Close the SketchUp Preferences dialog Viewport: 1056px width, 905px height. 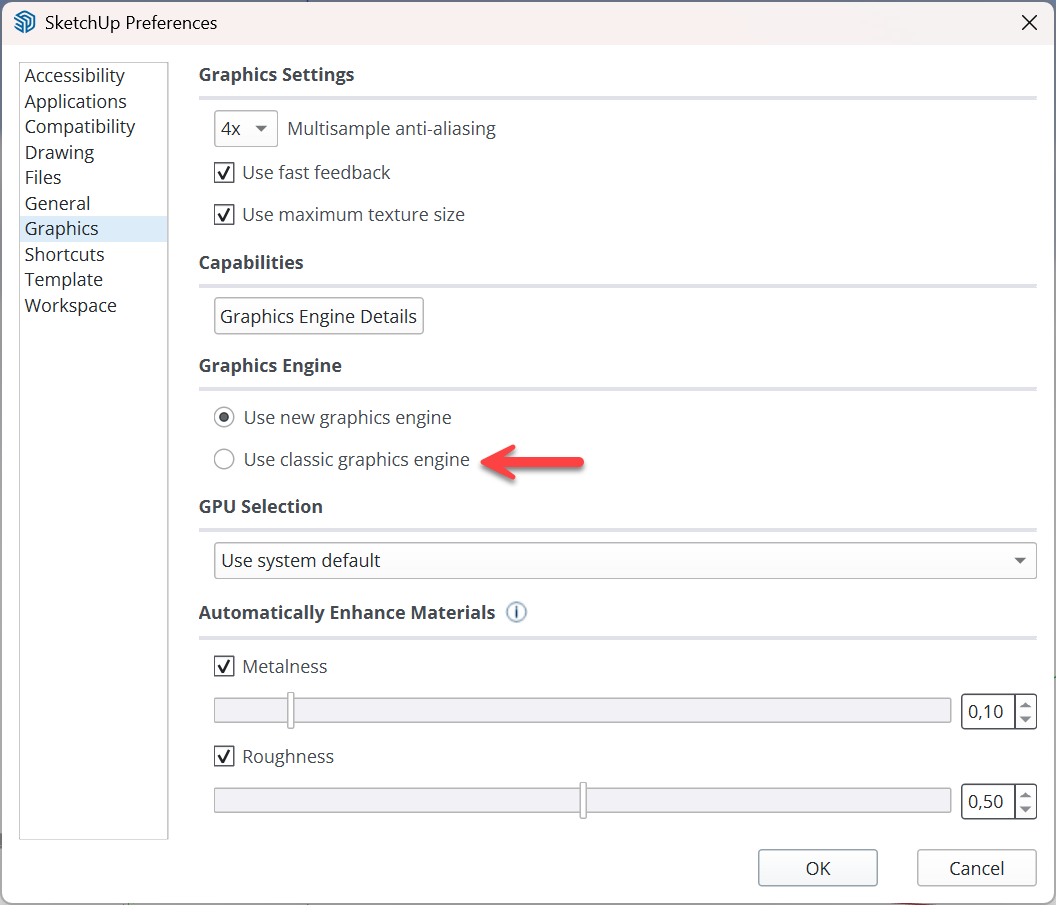1029,22
